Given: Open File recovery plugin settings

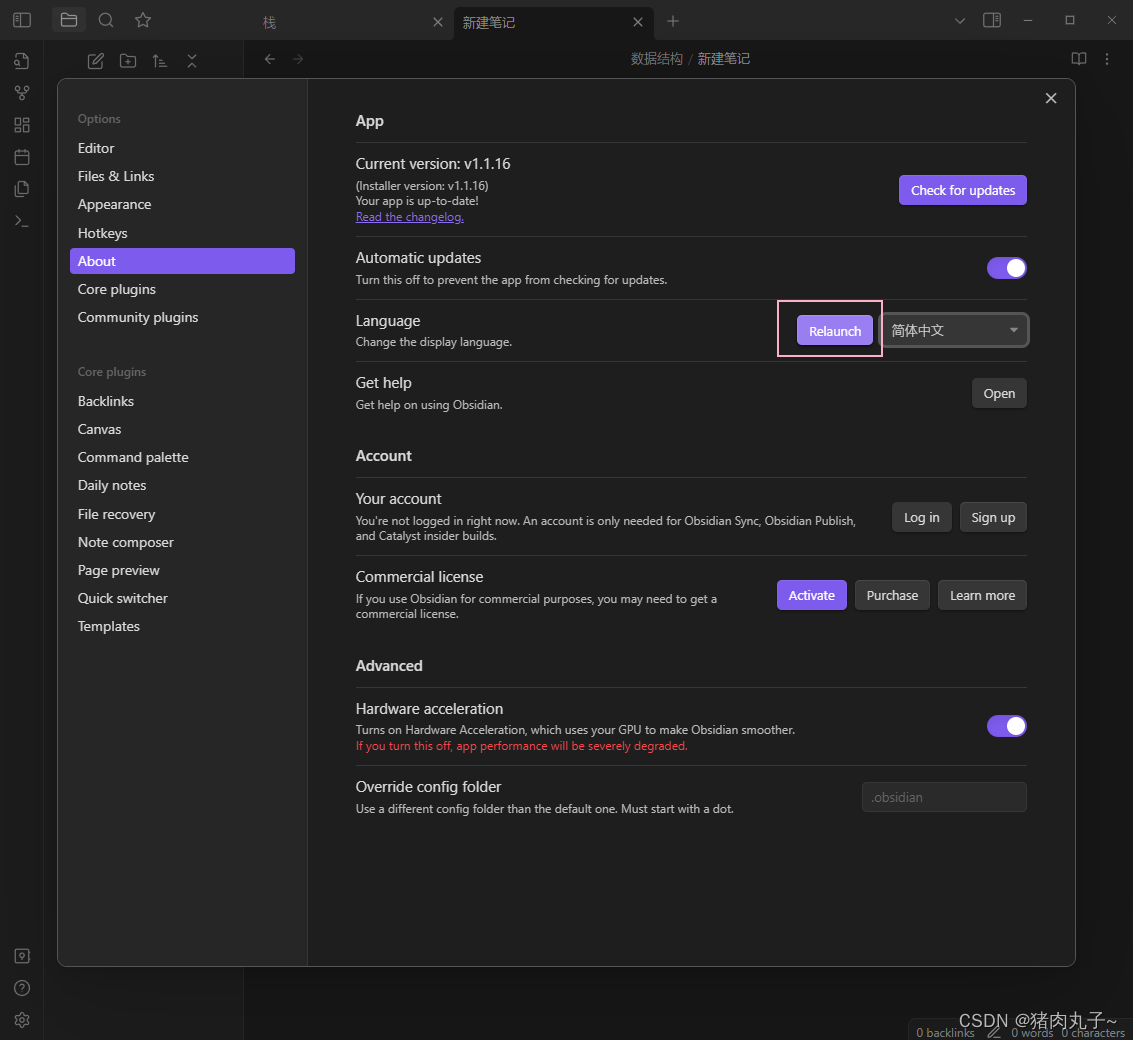Looking at the screenshot, I should tap(182, 515).
